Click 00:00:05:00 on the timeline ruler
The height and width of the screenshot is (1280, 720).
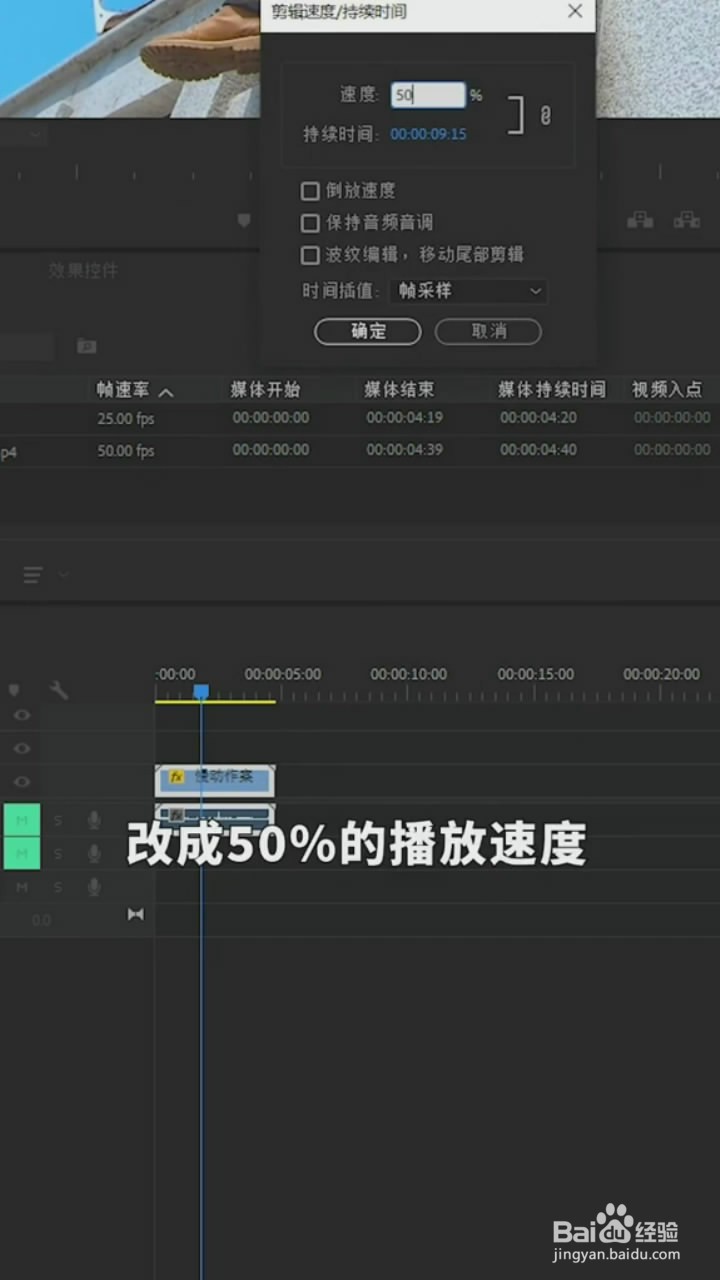[x=283, y=674]
